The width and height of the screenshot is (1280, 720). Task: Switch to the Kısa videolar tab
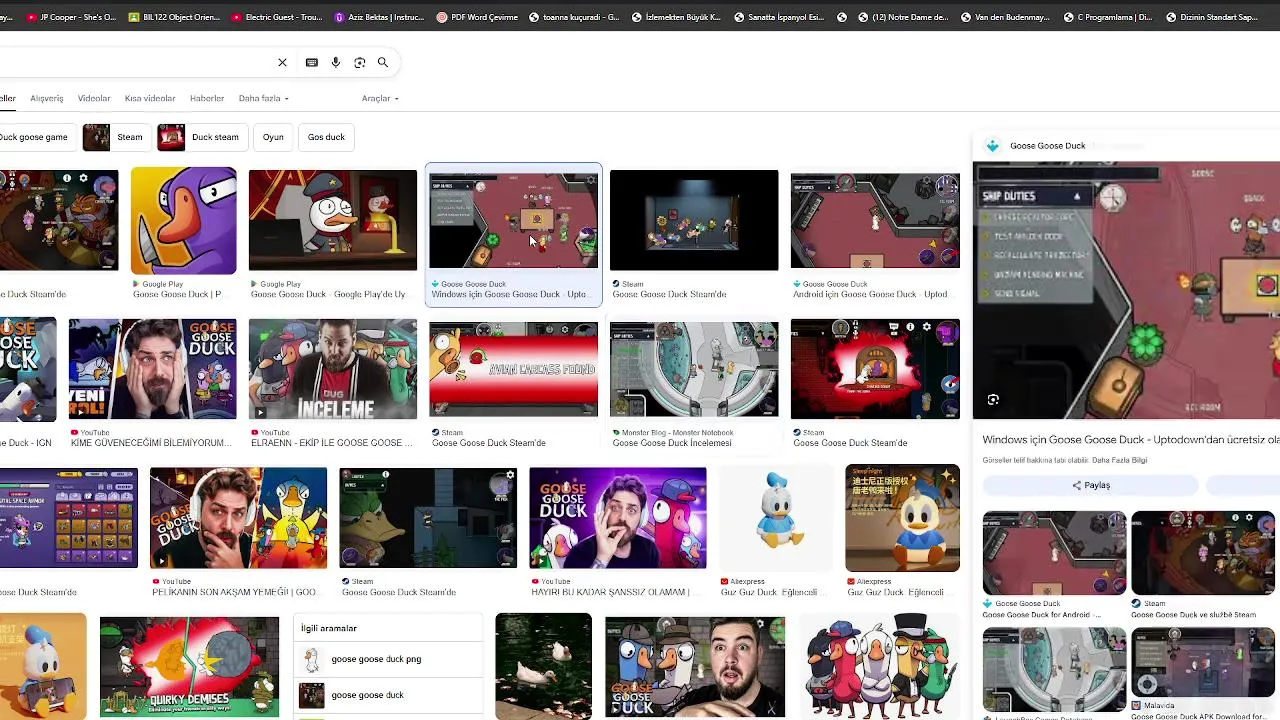(150, 98)
